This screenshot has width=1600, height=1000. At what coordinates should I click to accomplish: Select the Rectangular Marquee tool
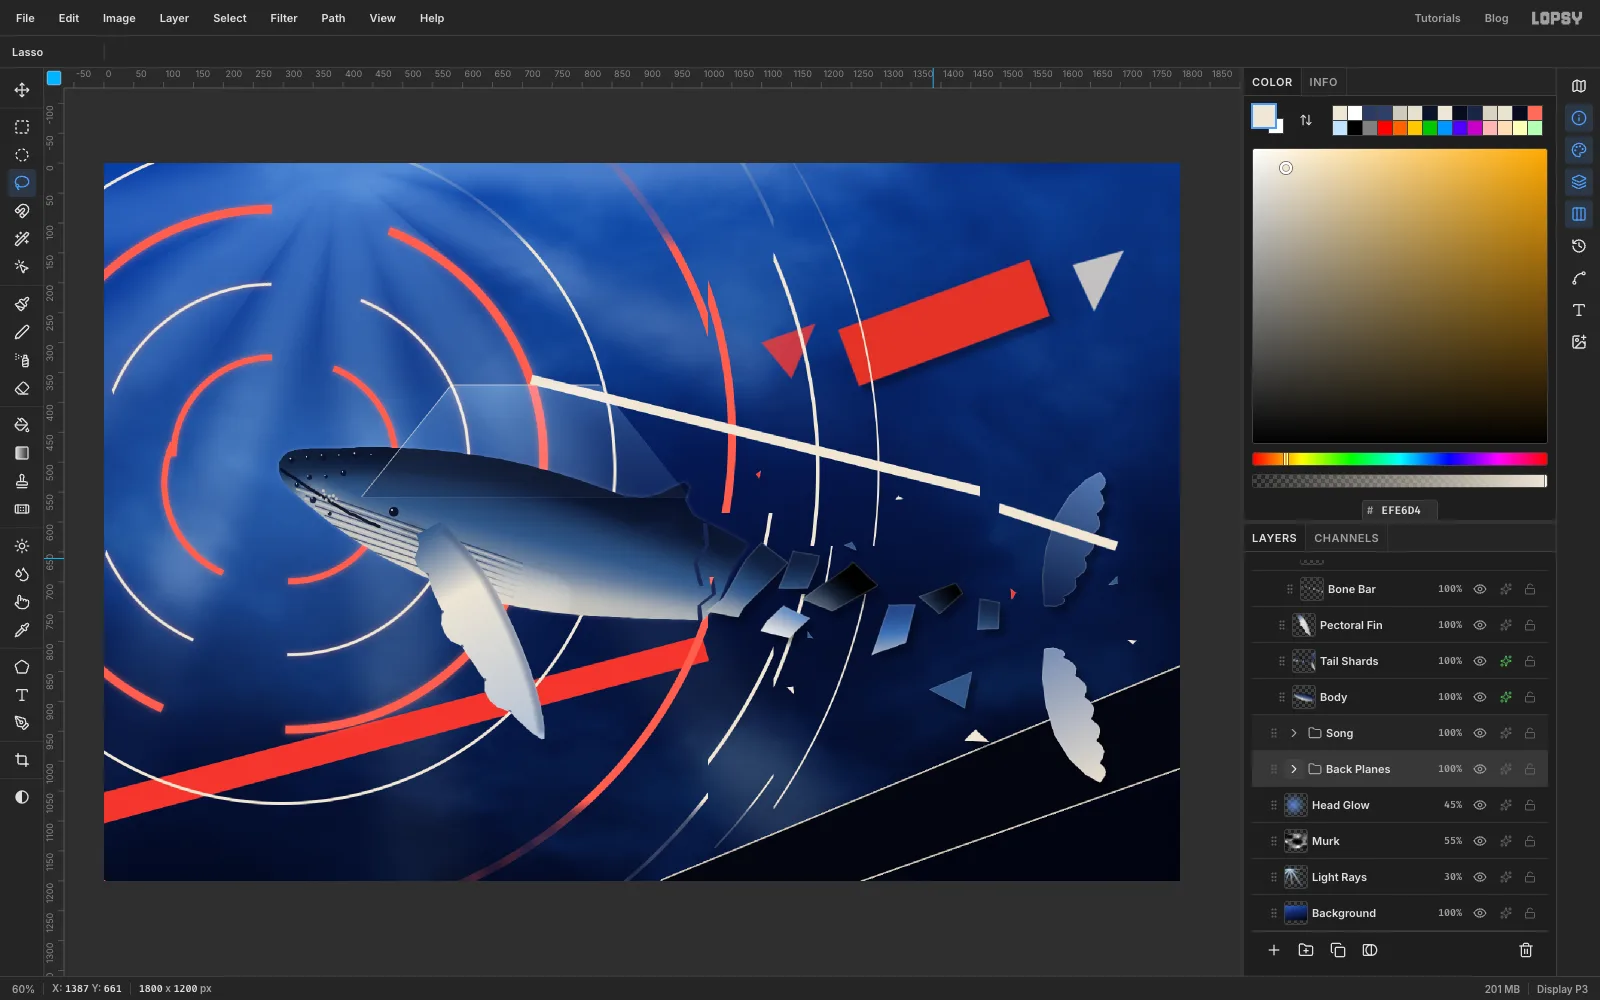[22, 127]
